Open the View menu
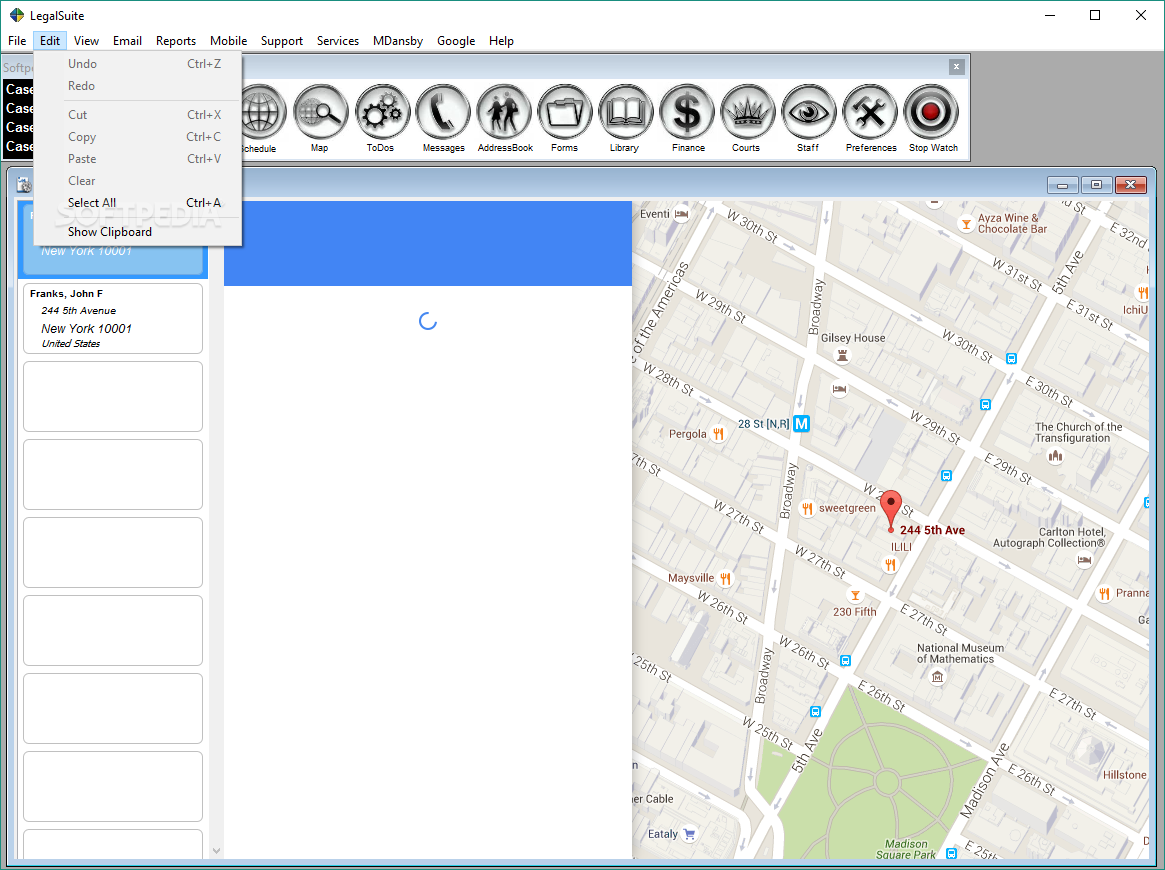Image resolution: width=1165 pixels, height=870 pixels. pyautogui.click(x=86, y=41)
